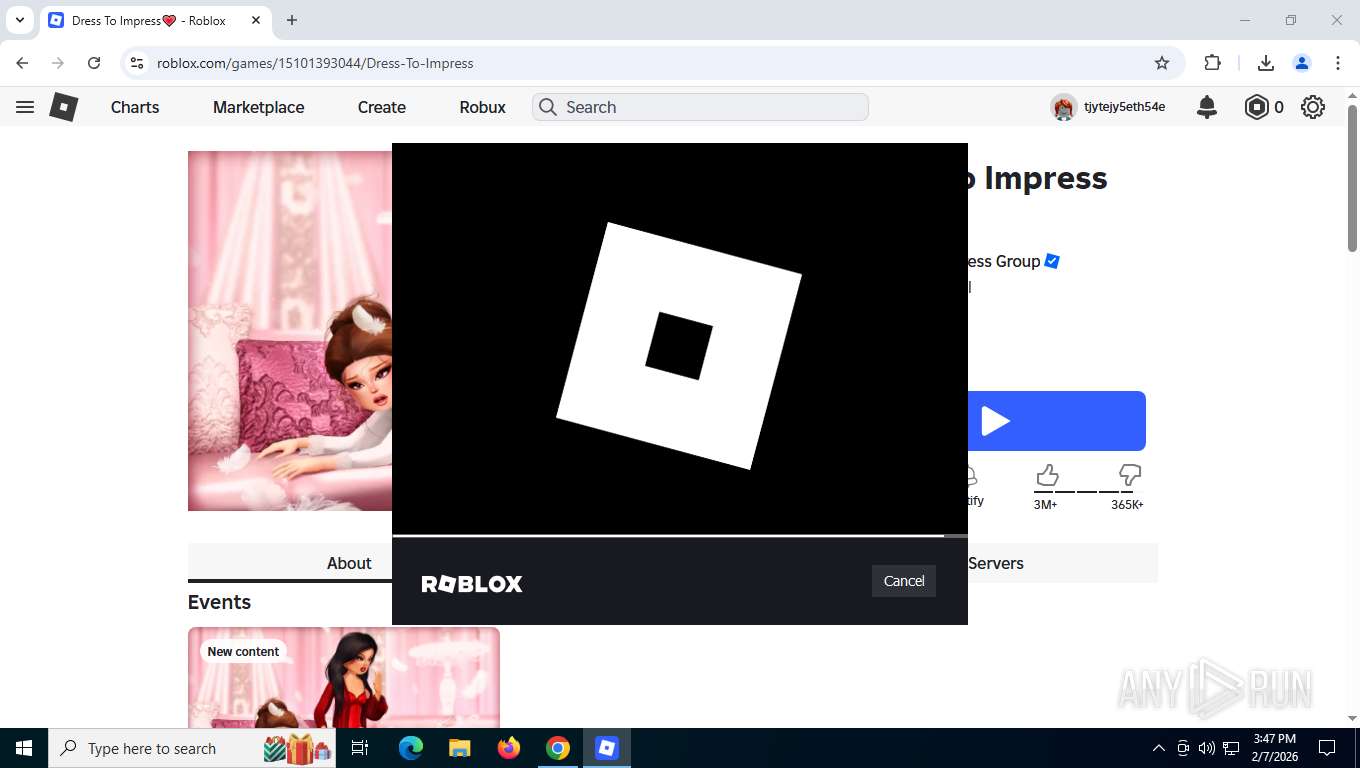Close the Dress To Impress browser tab
The height and width of the screenshot is (768, 1360).
click(256, 20)
